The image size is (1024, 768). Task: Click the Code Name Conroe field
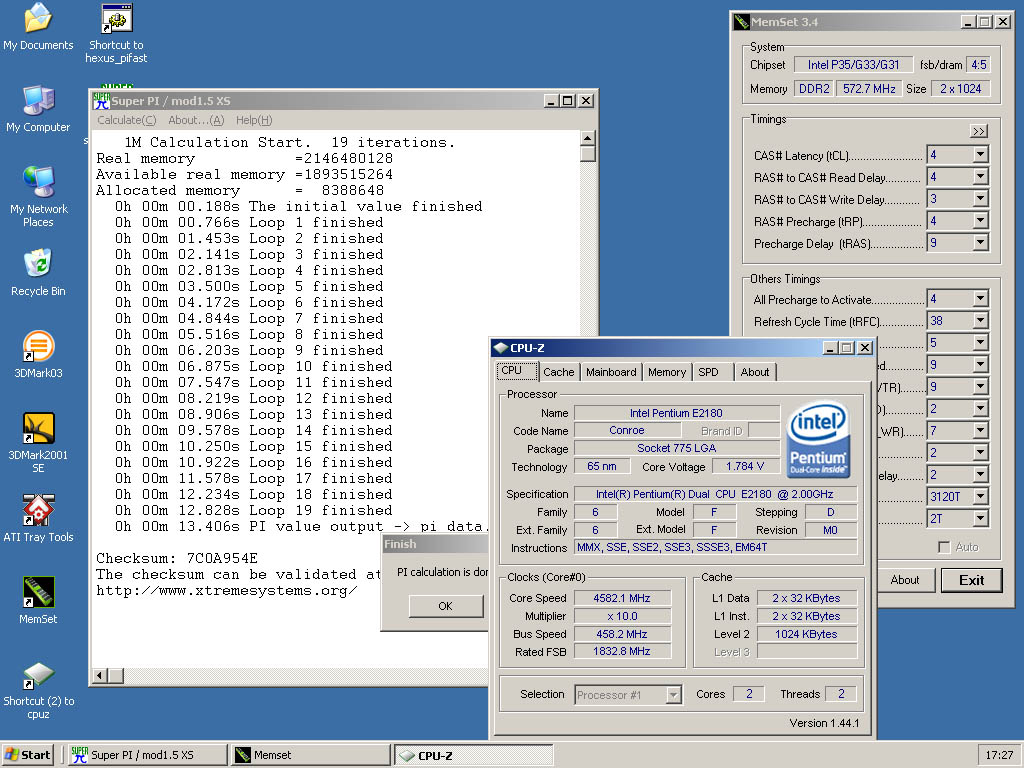click(x=627, y=430)
